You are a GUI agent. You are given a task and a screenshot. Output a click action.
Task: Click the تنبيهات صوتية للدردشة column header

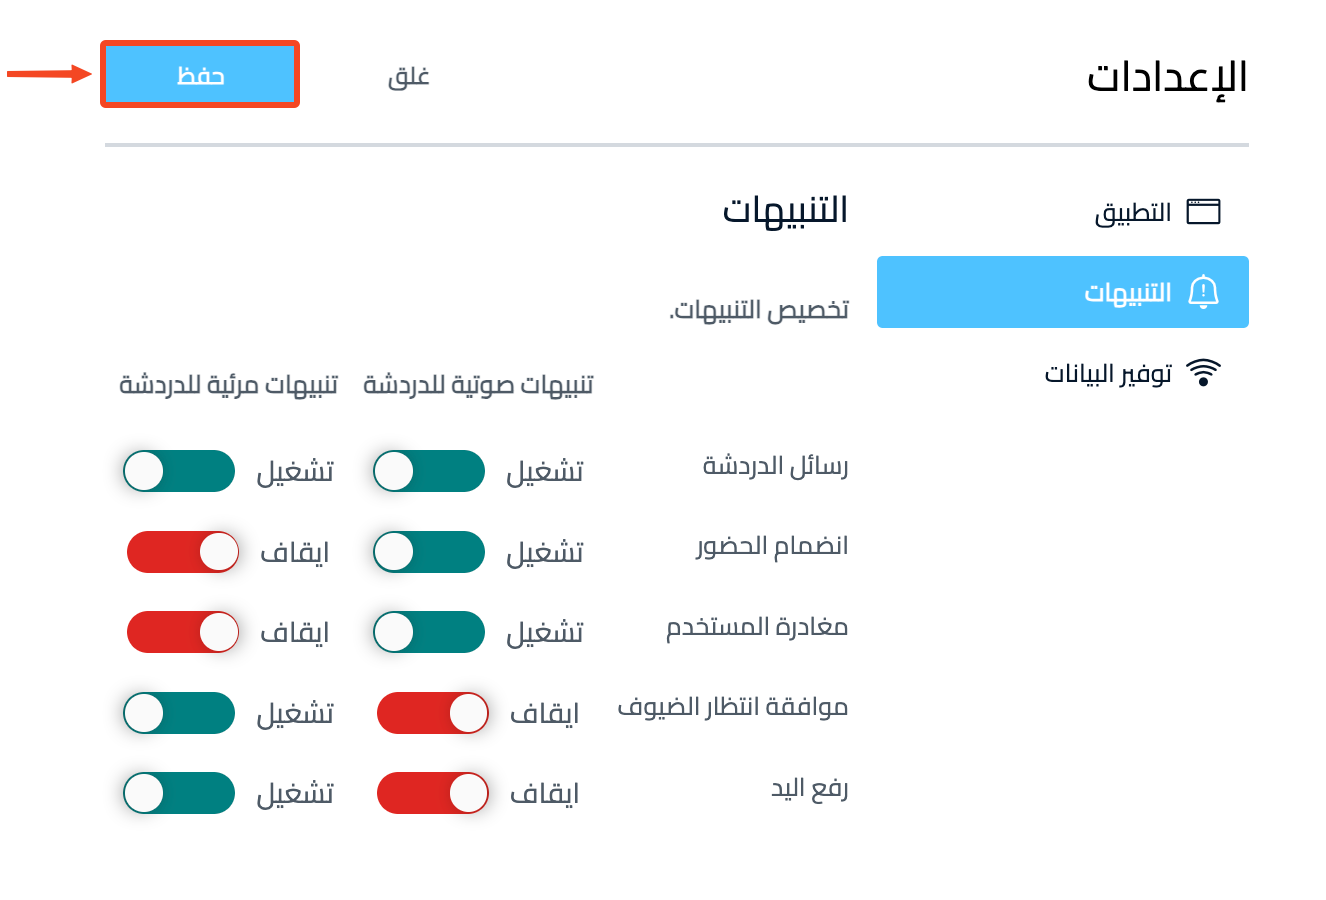[478, 385]
